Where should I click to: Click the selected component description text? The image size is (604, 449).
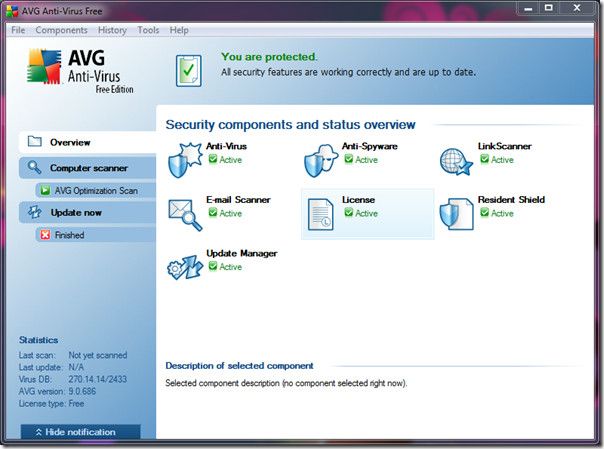pos(286,383)
